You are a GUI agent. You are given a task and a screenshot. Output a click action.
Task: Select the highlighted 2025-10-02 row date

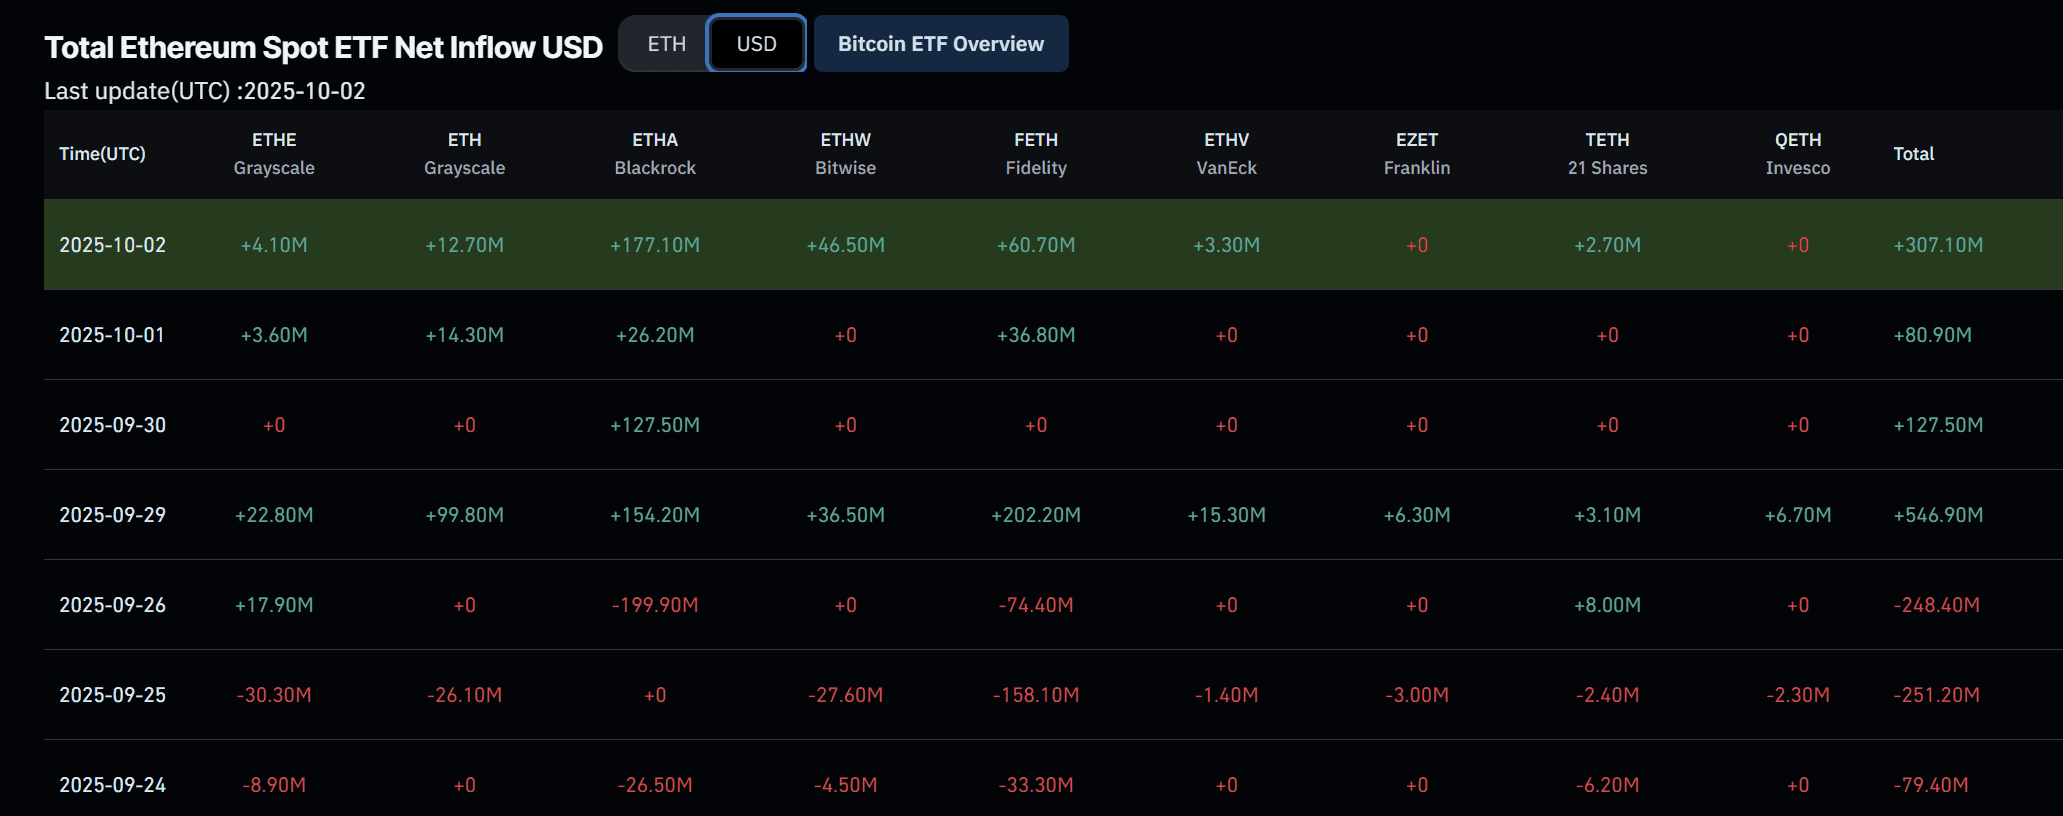[x=112, y=245]
